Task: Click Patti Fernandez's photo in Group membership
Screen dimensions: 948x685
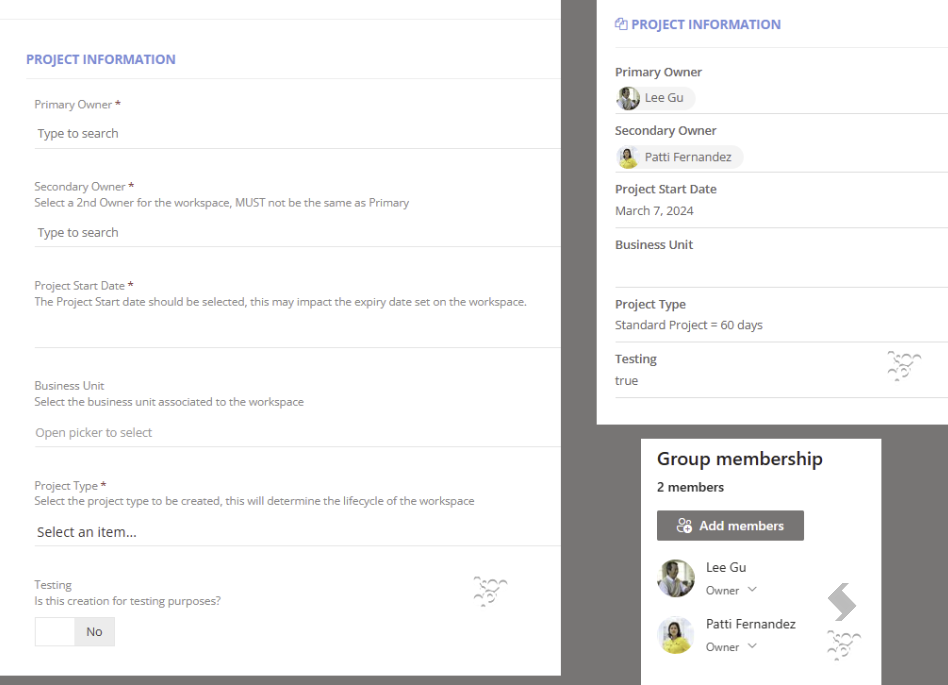Action: pos(676,635)
